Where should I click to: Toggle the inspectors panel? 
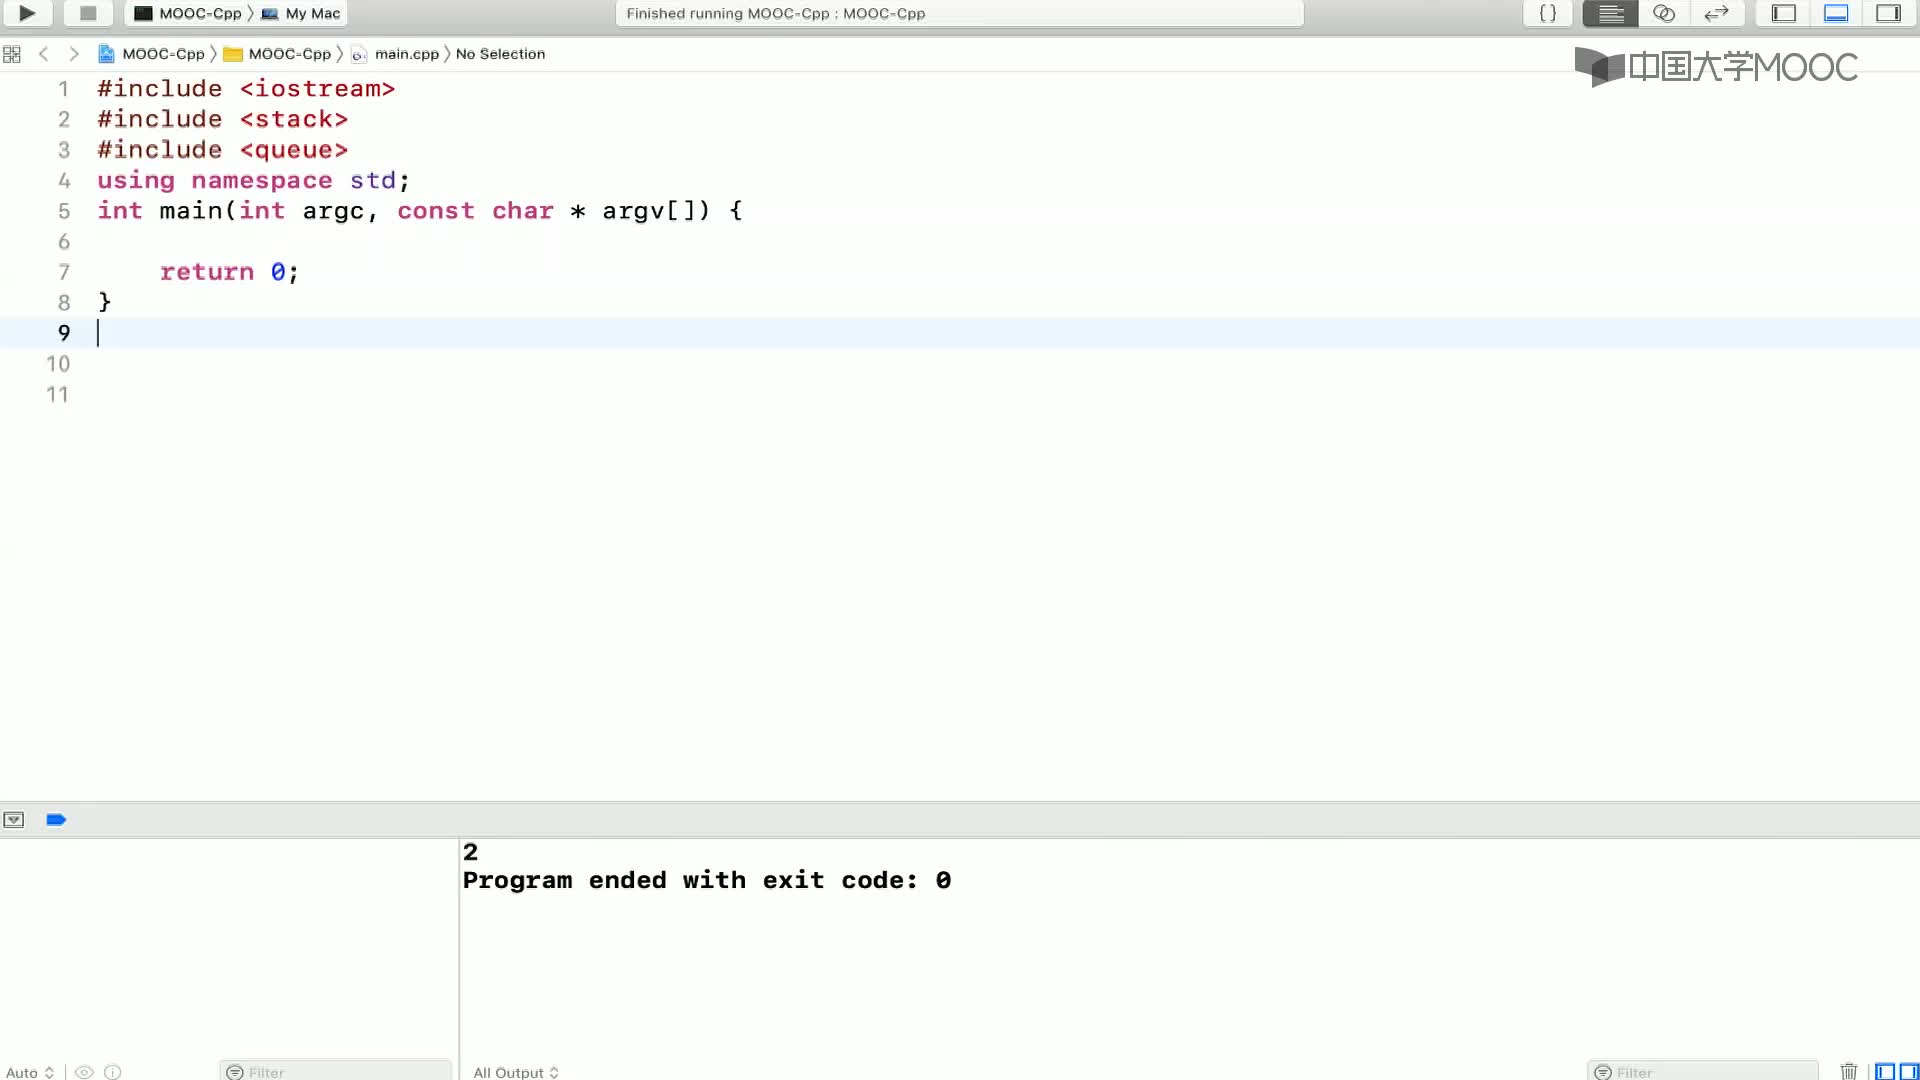(x=1888, y=13)
